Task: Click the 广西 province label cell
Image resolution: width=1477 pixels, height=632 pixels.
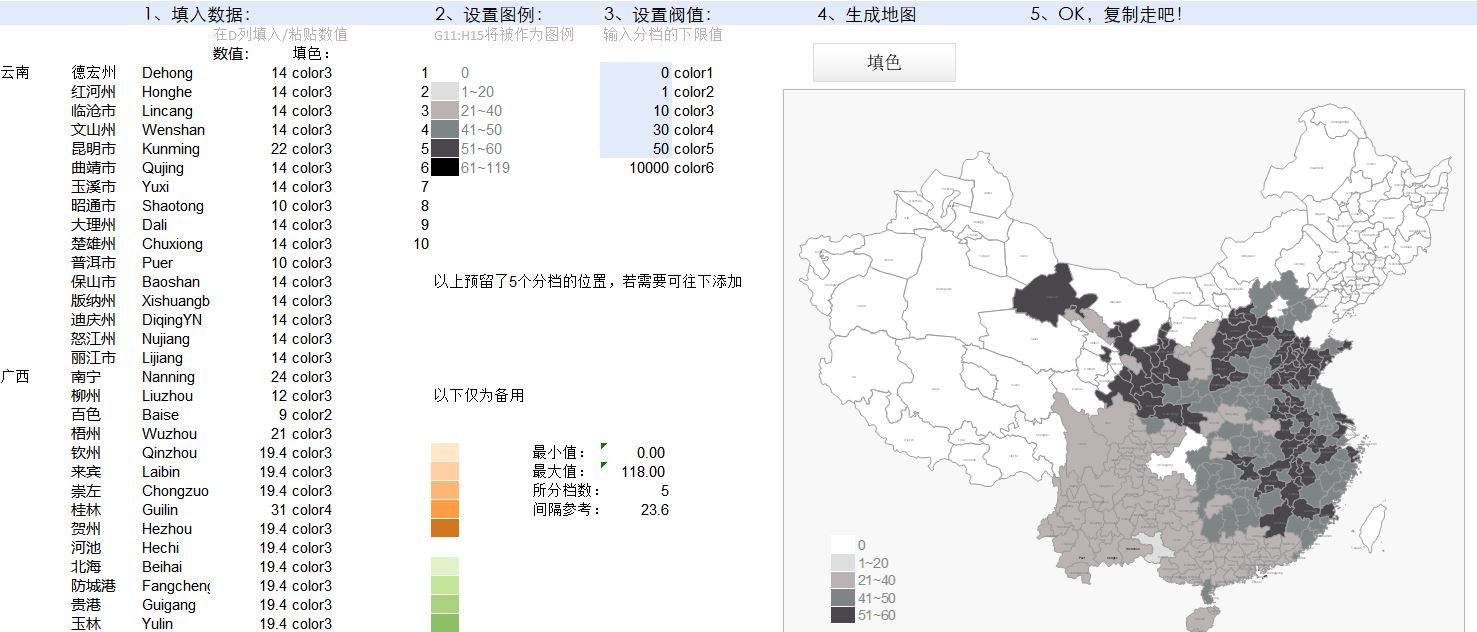Action: tap(15, 377)
